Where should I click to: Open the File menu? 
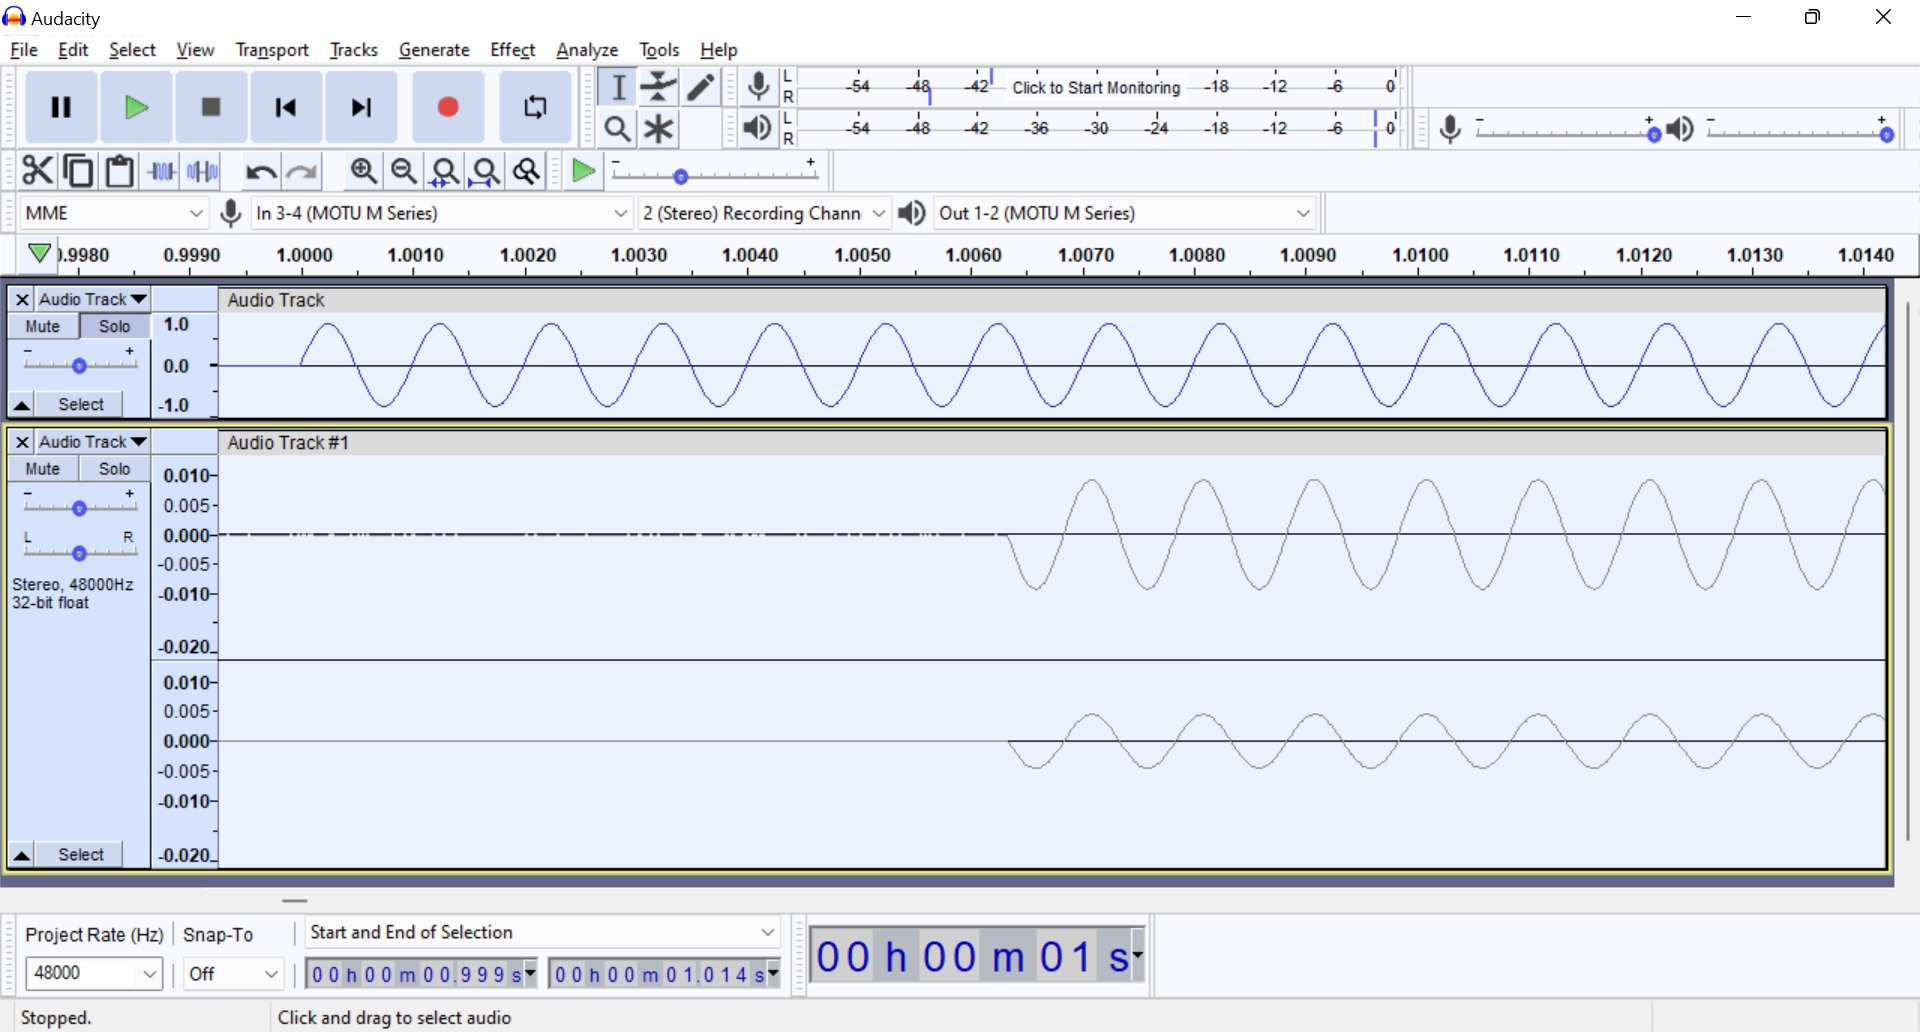point(24,50)
